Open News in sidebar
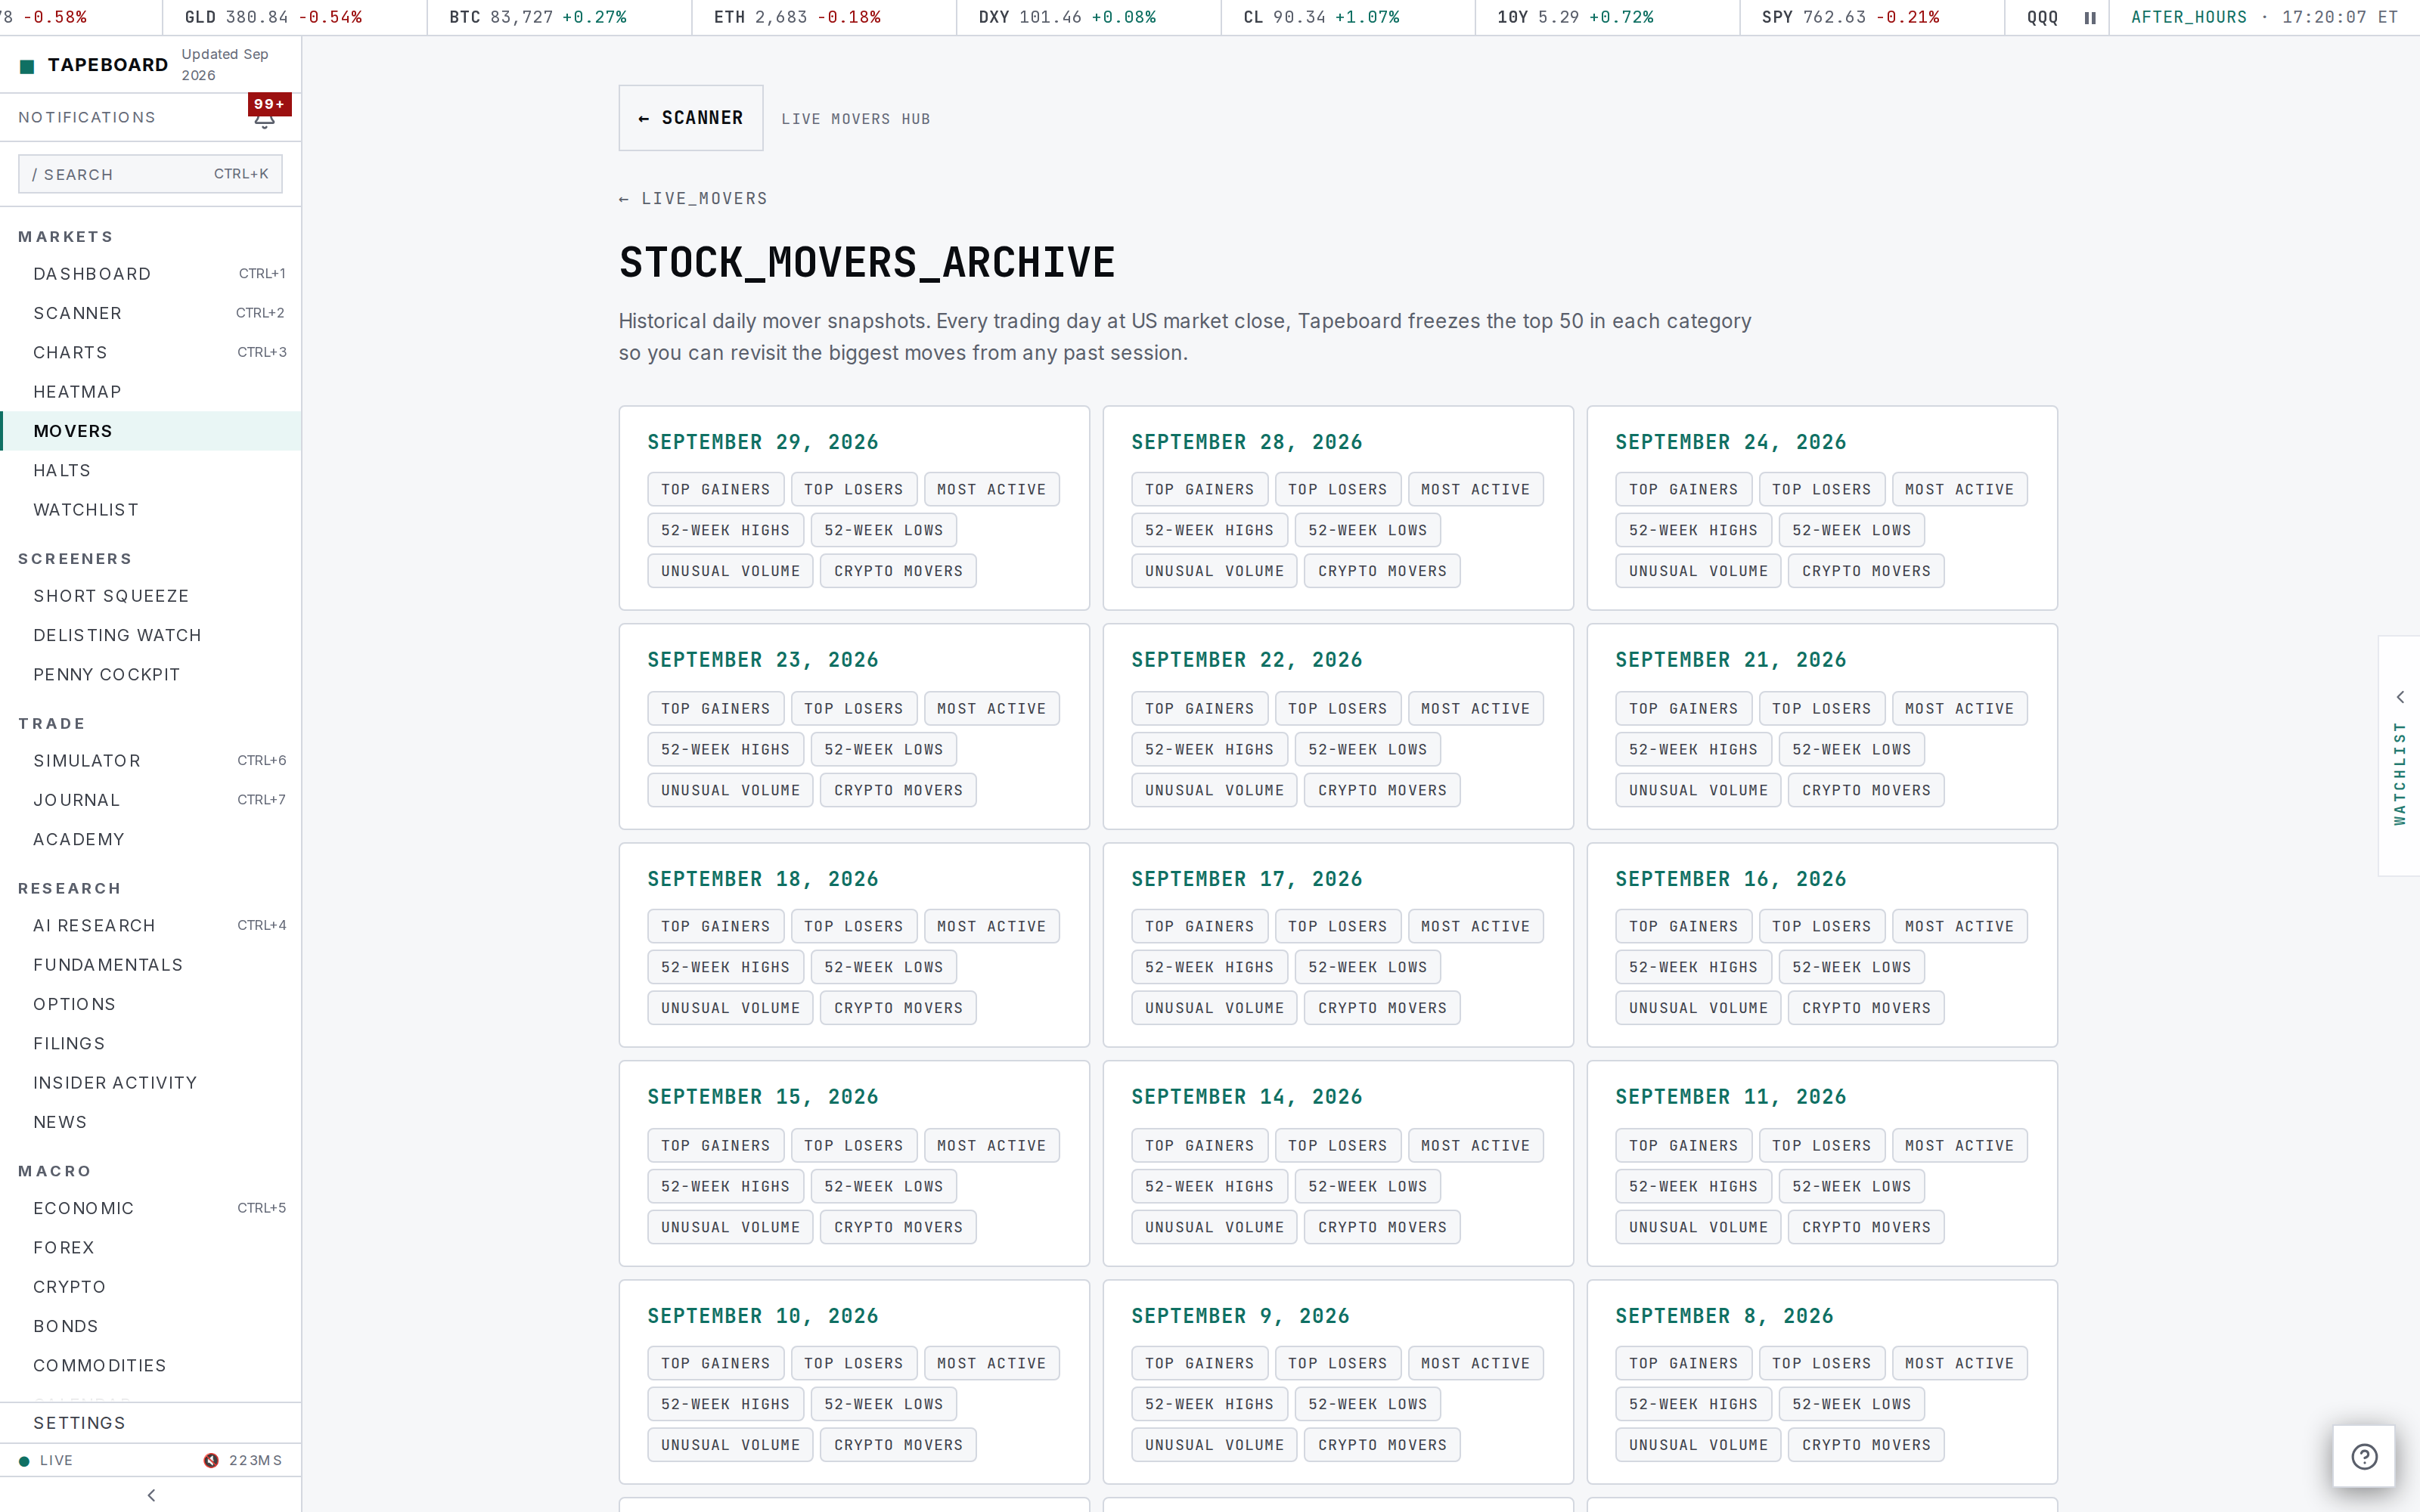This screenshot has height=1512, width=2420. [x=151, y=1122]
